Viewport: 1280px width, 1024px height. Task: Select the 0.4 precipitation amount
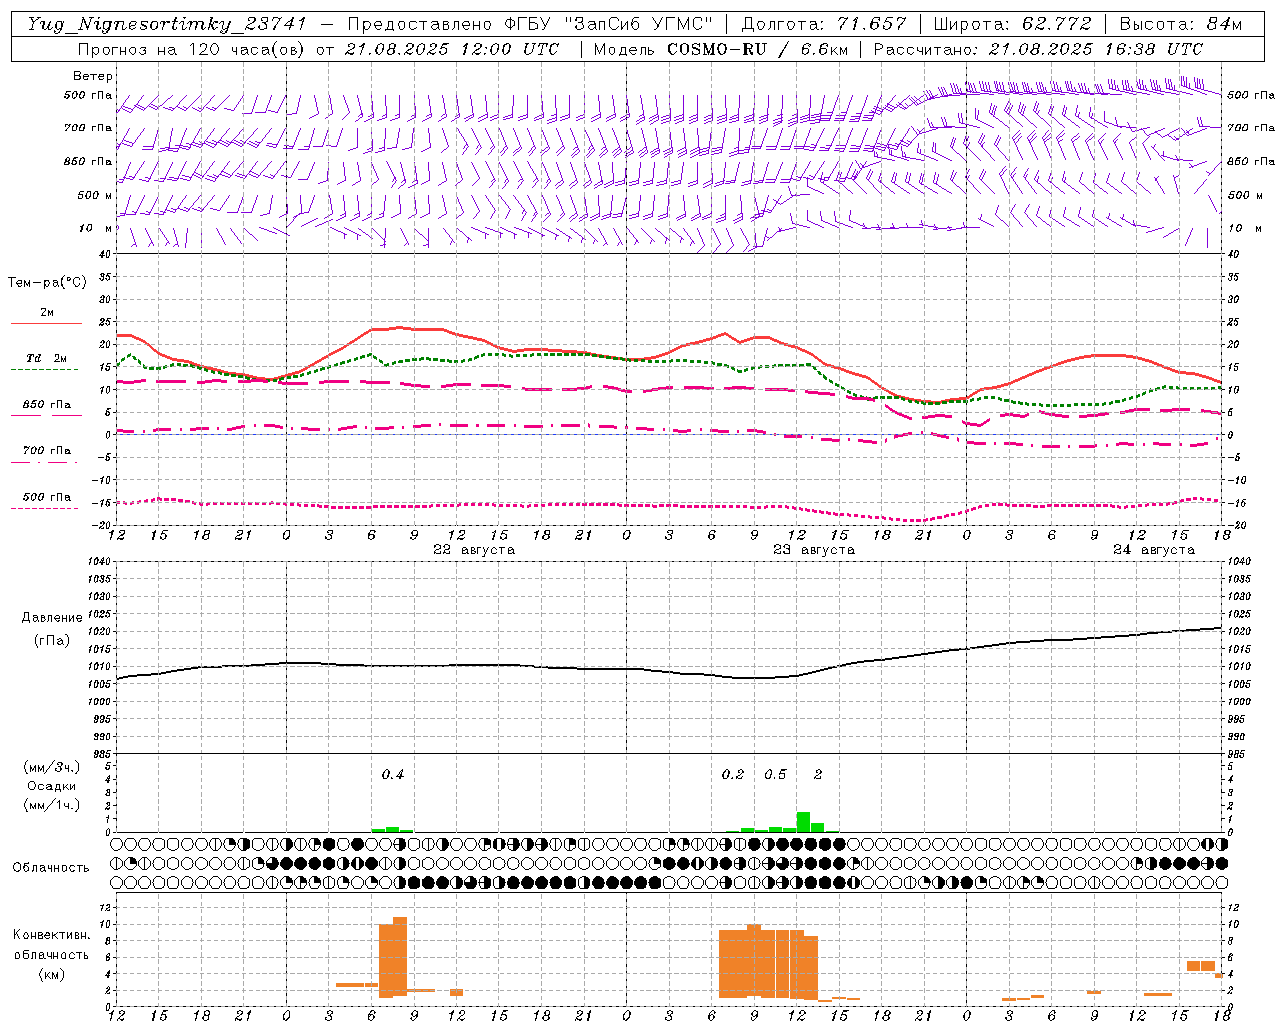(x=393, y=774)
